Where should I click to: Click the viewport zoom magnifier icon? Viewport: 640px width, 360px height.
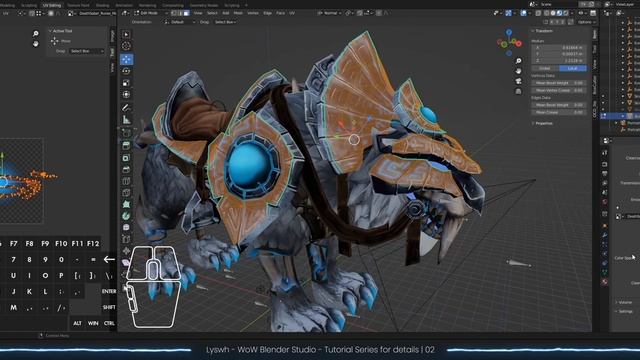(x=518, y=61)
